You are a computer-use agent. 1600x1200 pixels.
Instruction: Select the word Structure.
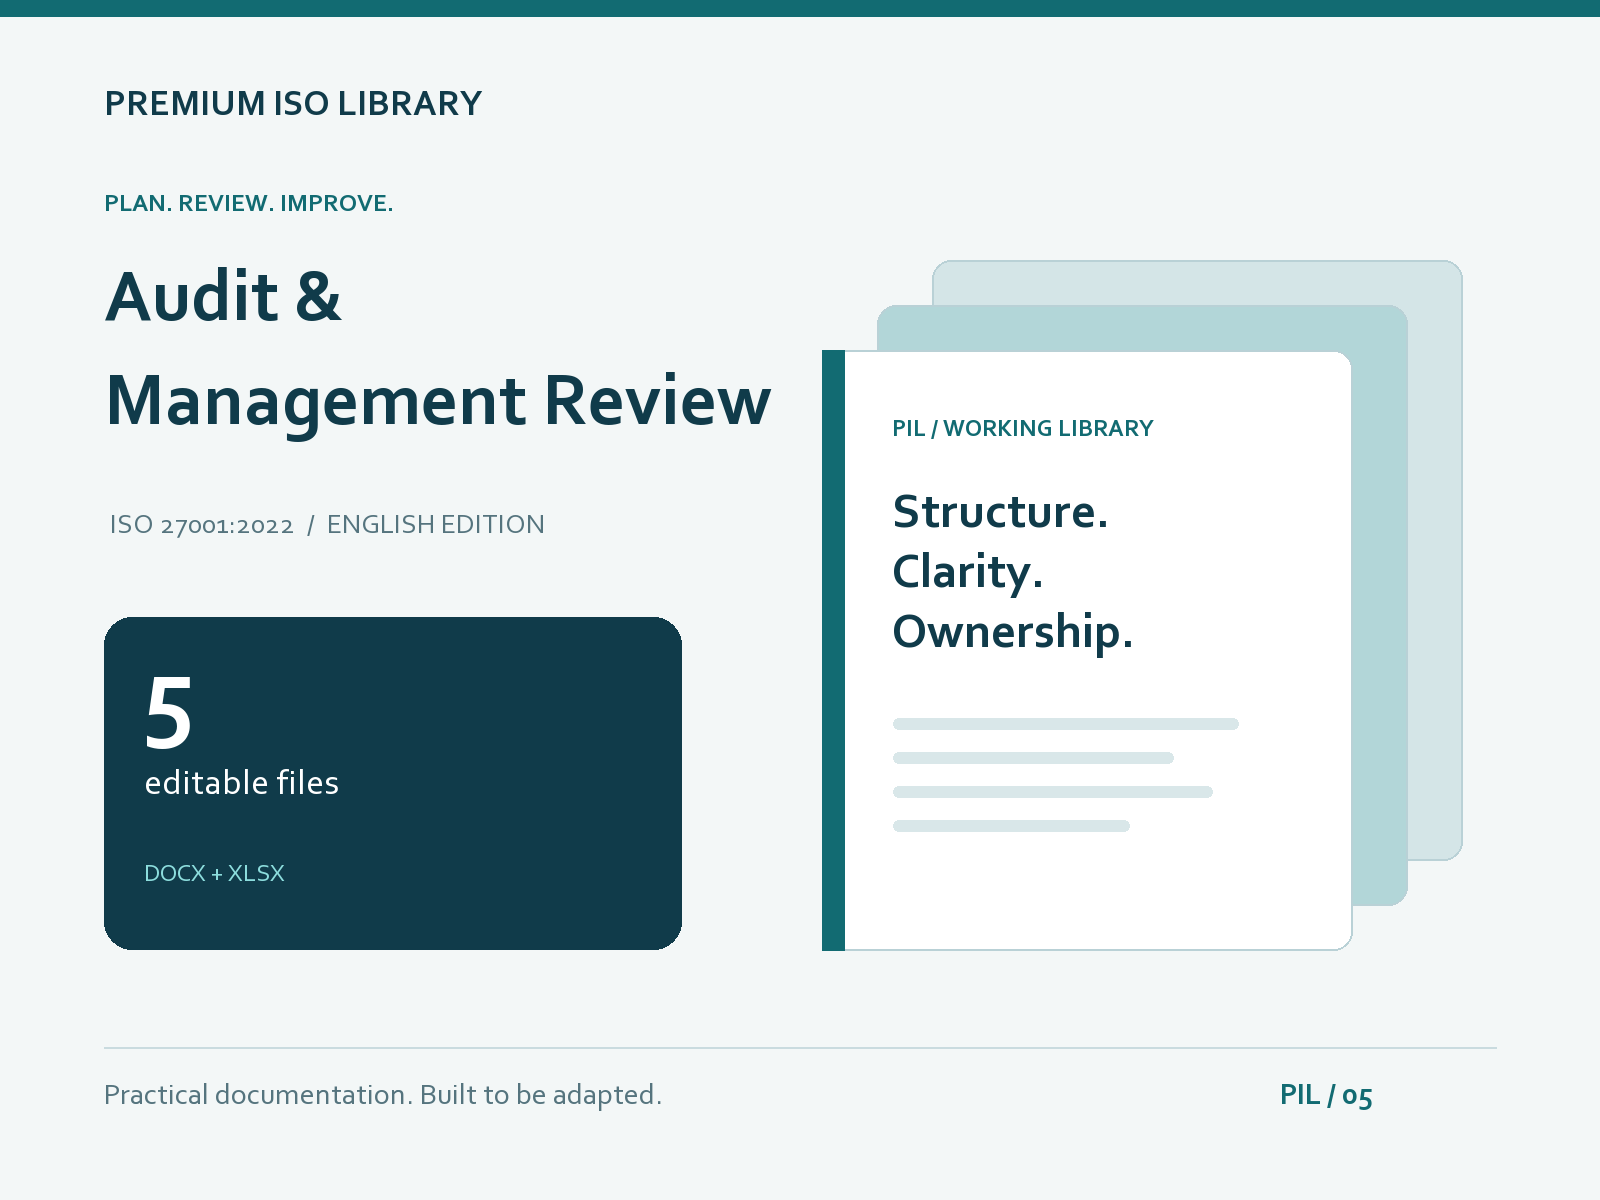point(1000,512)
